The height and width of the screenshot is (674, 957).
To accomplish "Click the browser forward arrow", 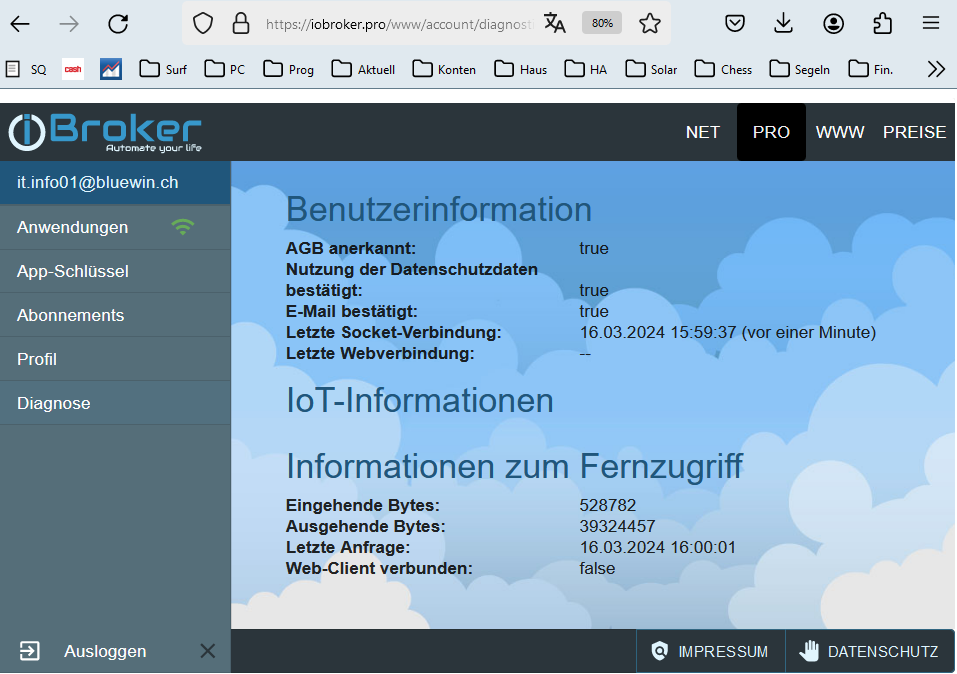I will pos(69,24).
